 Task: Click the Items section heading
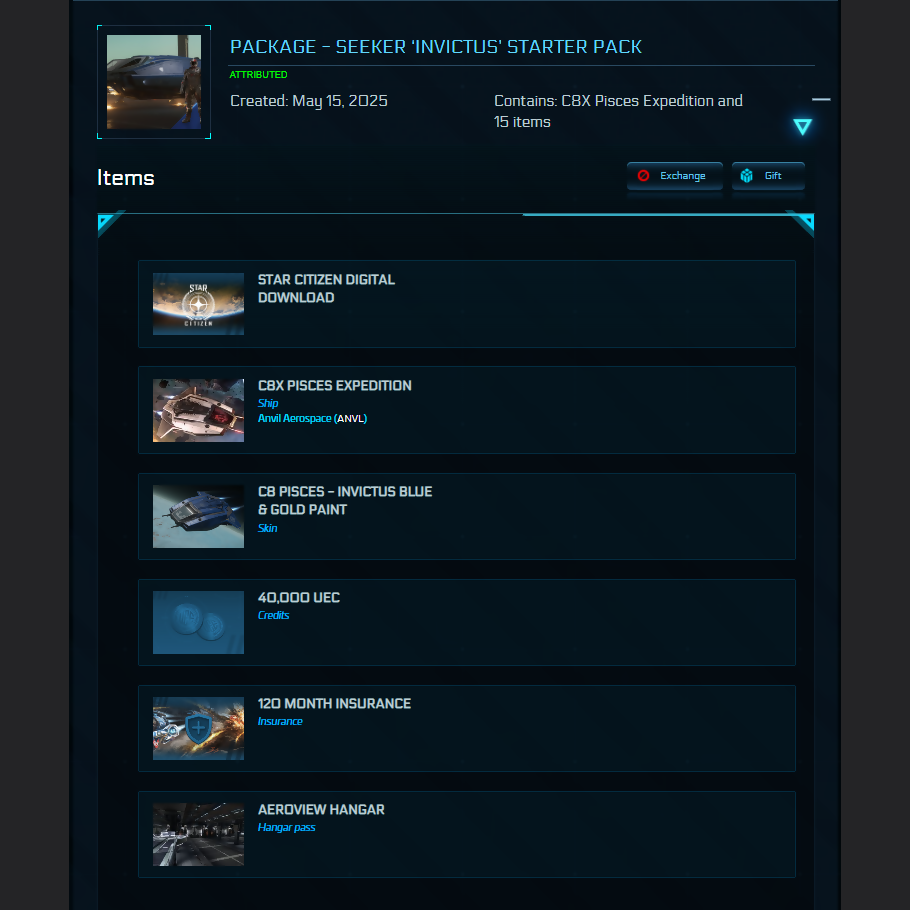pos(126,178)
